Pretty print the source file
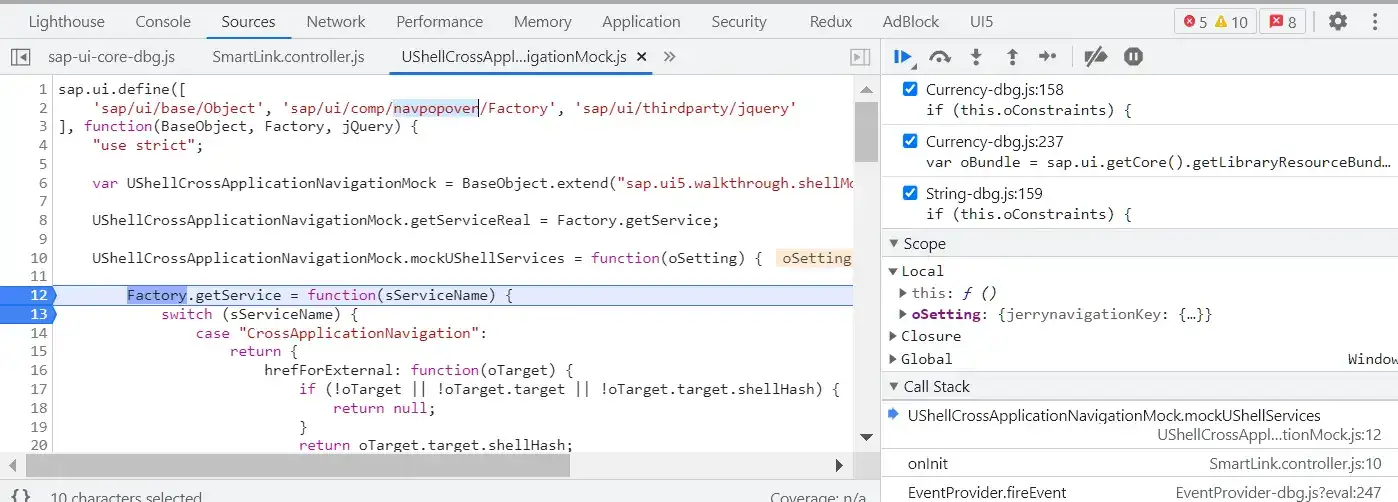Image resolution: width=1398 pixels, height=502 pixels. [x=20, y=496]
